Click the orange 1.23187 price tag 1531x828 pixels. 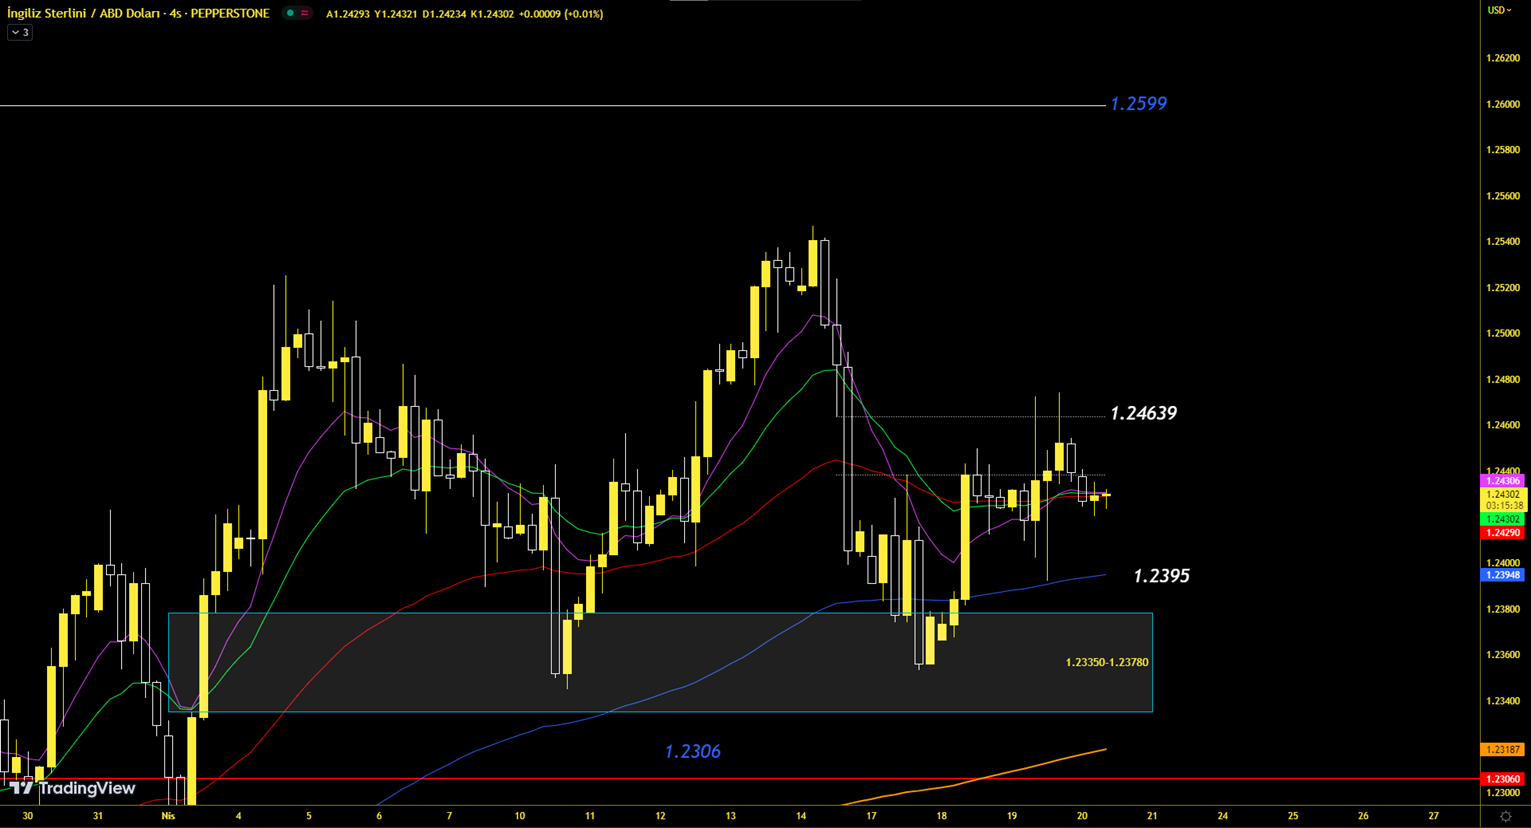point(1502,749)
